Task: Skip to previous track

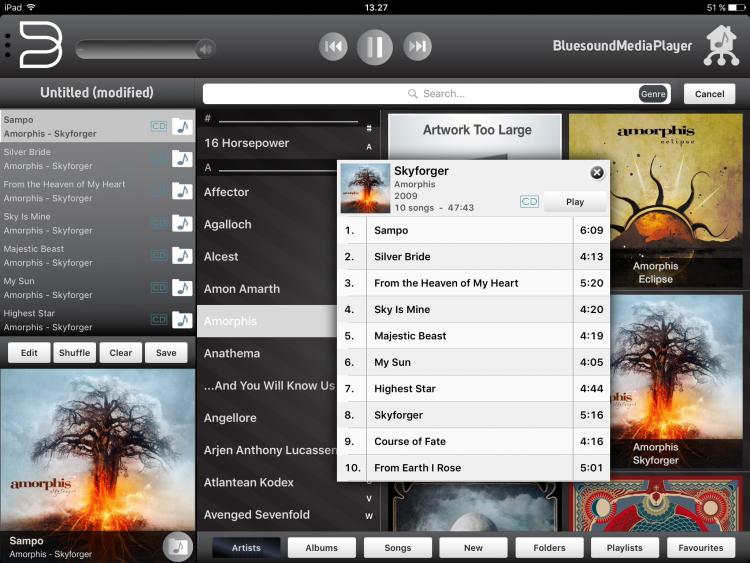Action: [x=333, y=46]
